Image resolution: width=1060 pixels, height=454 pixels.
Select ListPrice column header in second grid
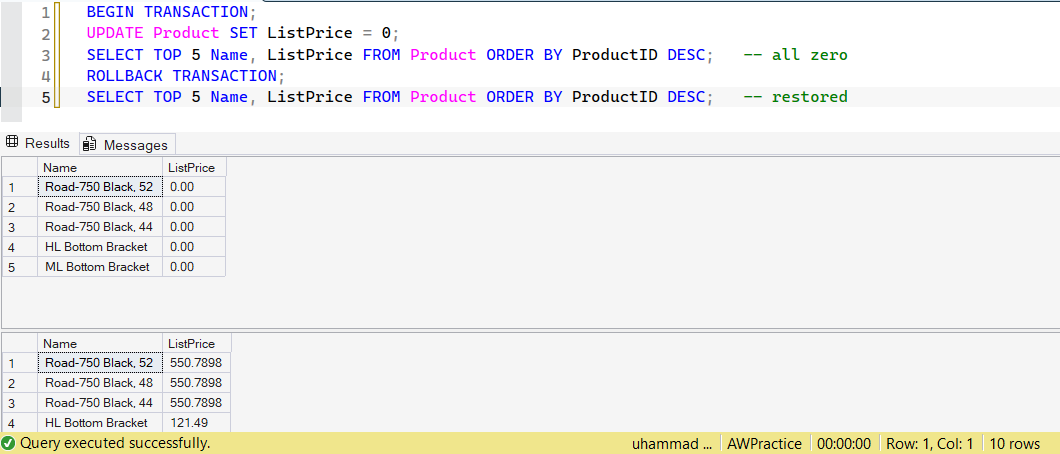[x=197, y=343]
